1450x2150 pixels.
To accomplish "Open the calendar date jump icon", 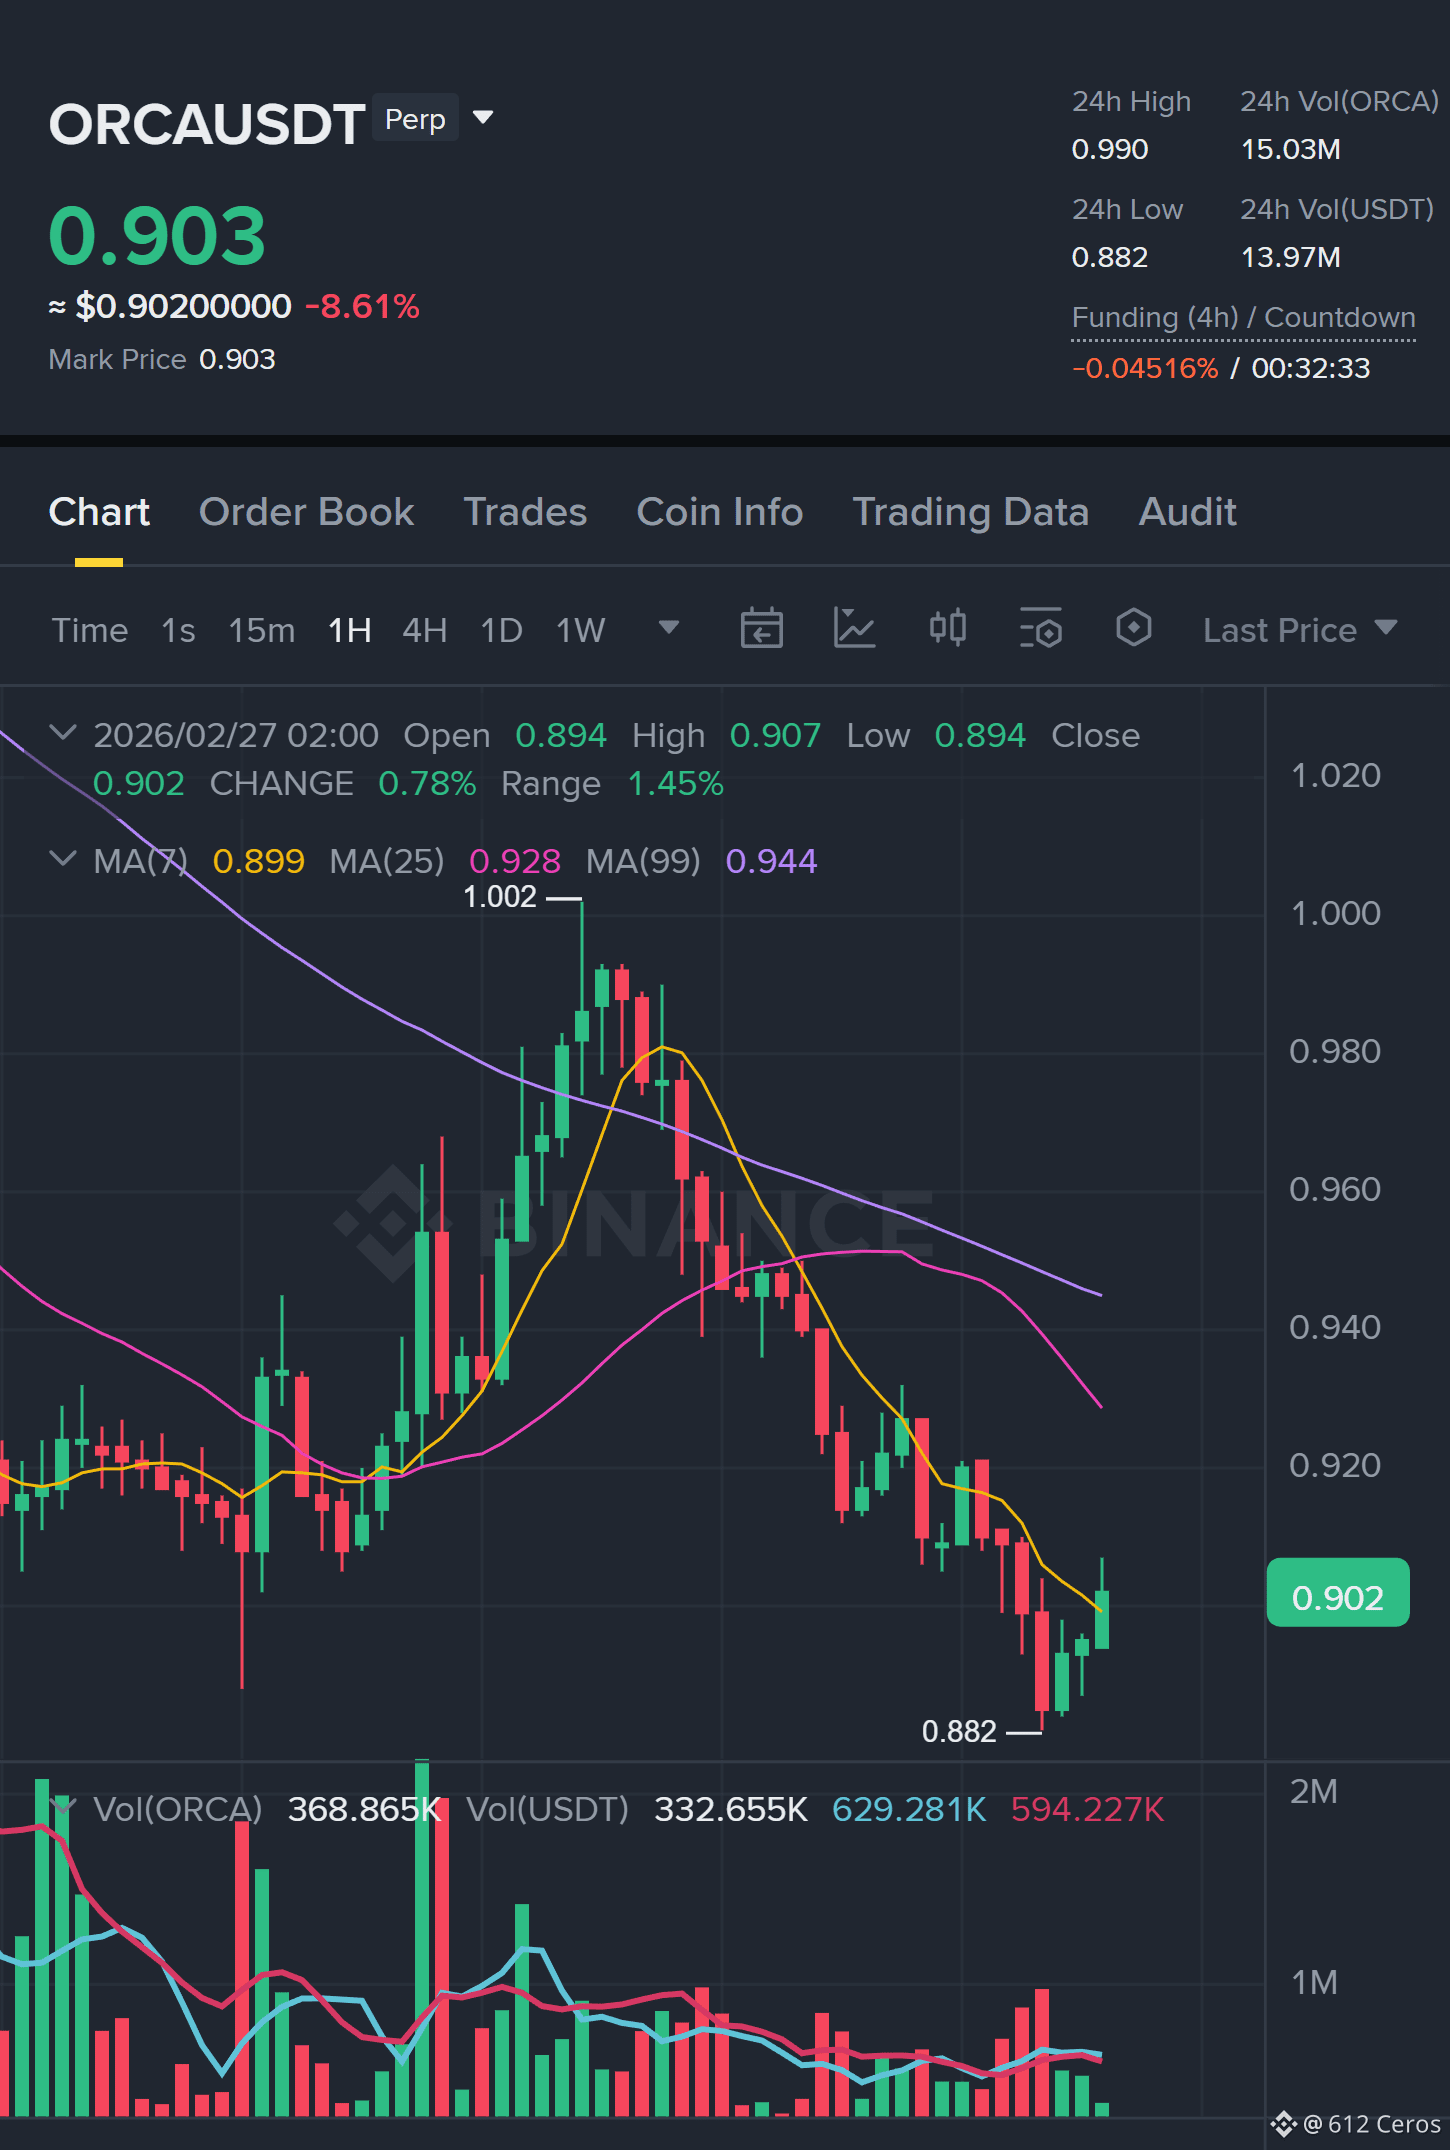I will tap(761, 629).
